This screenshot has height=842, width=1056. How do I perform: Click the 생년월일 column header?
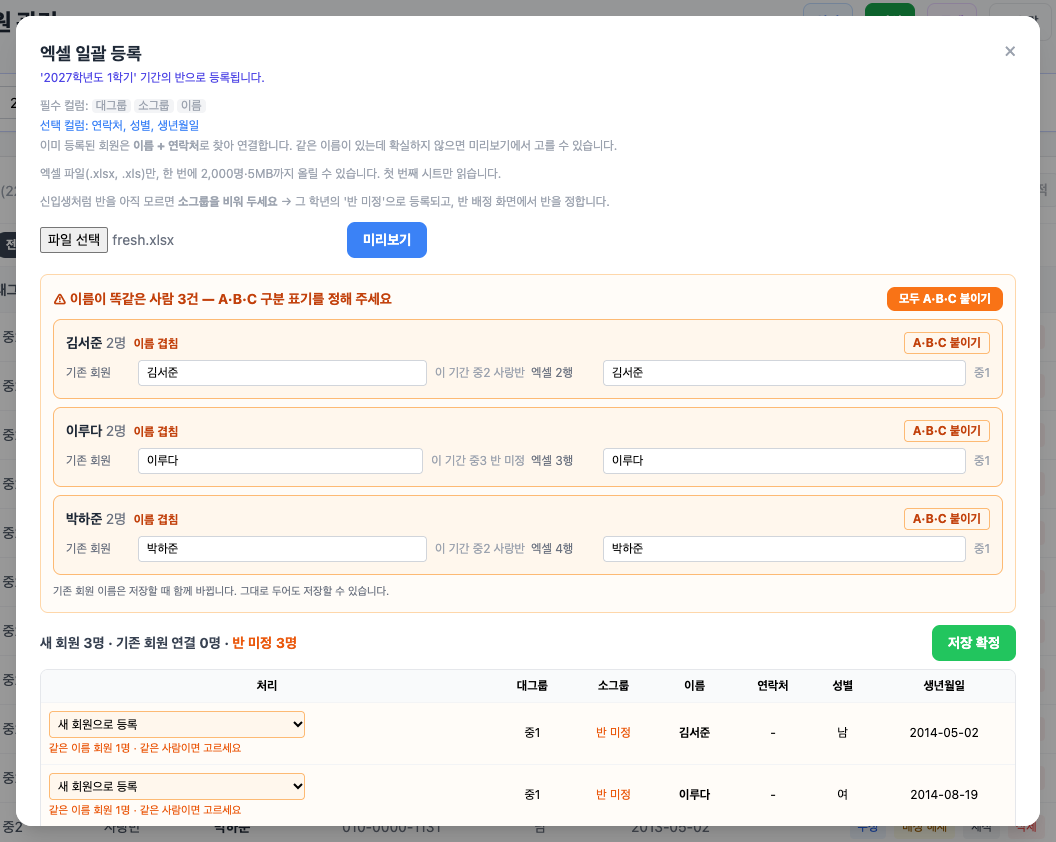(x=944, y=686)
